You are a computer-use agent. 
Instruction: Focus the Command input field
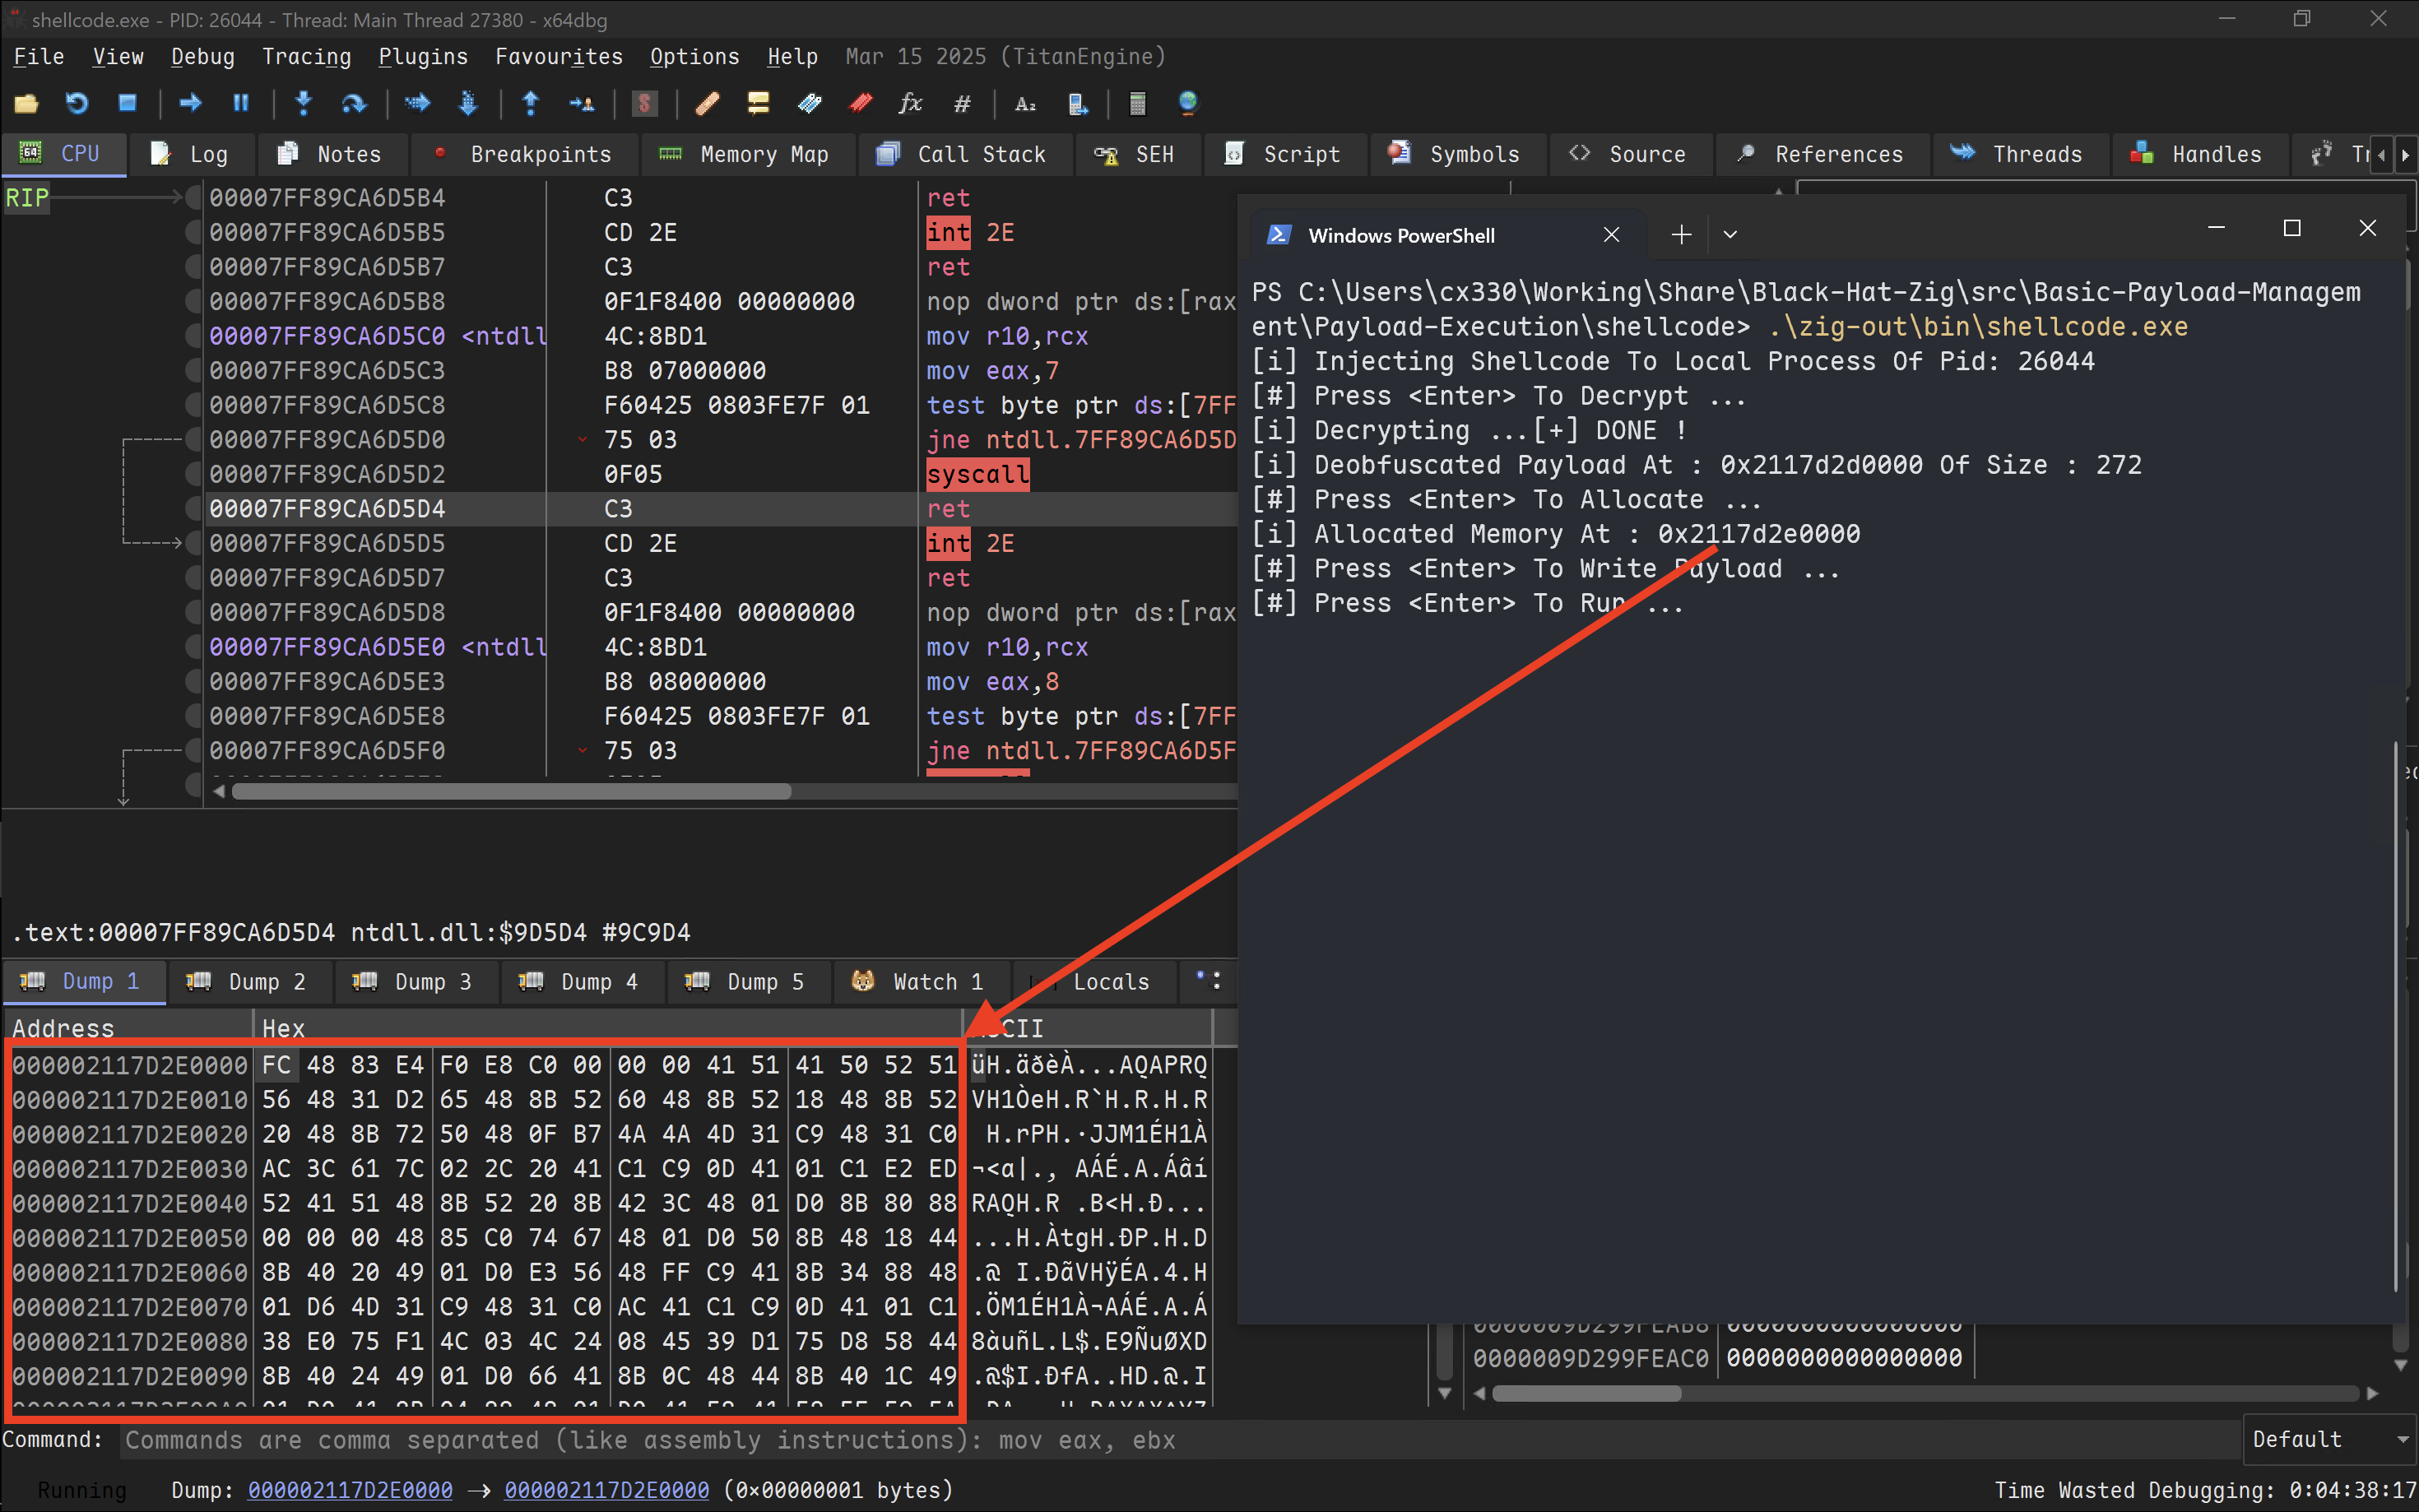coord(1180,1440)
